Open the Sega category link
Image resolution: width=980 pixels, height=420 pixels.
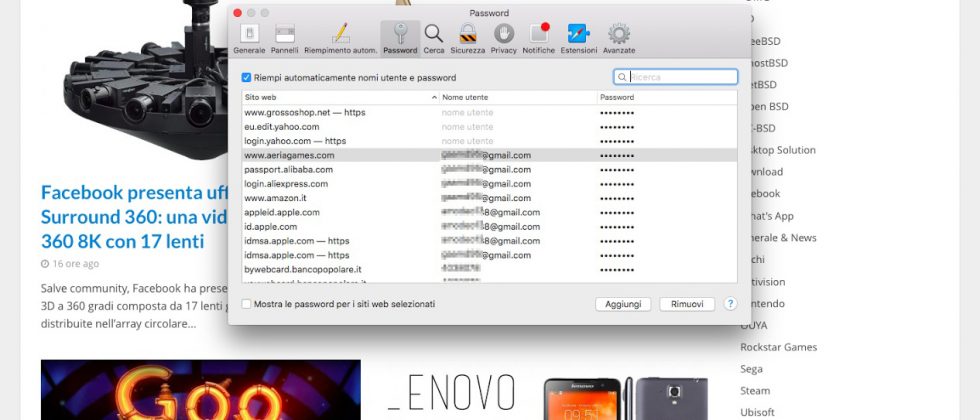(751, 369)
